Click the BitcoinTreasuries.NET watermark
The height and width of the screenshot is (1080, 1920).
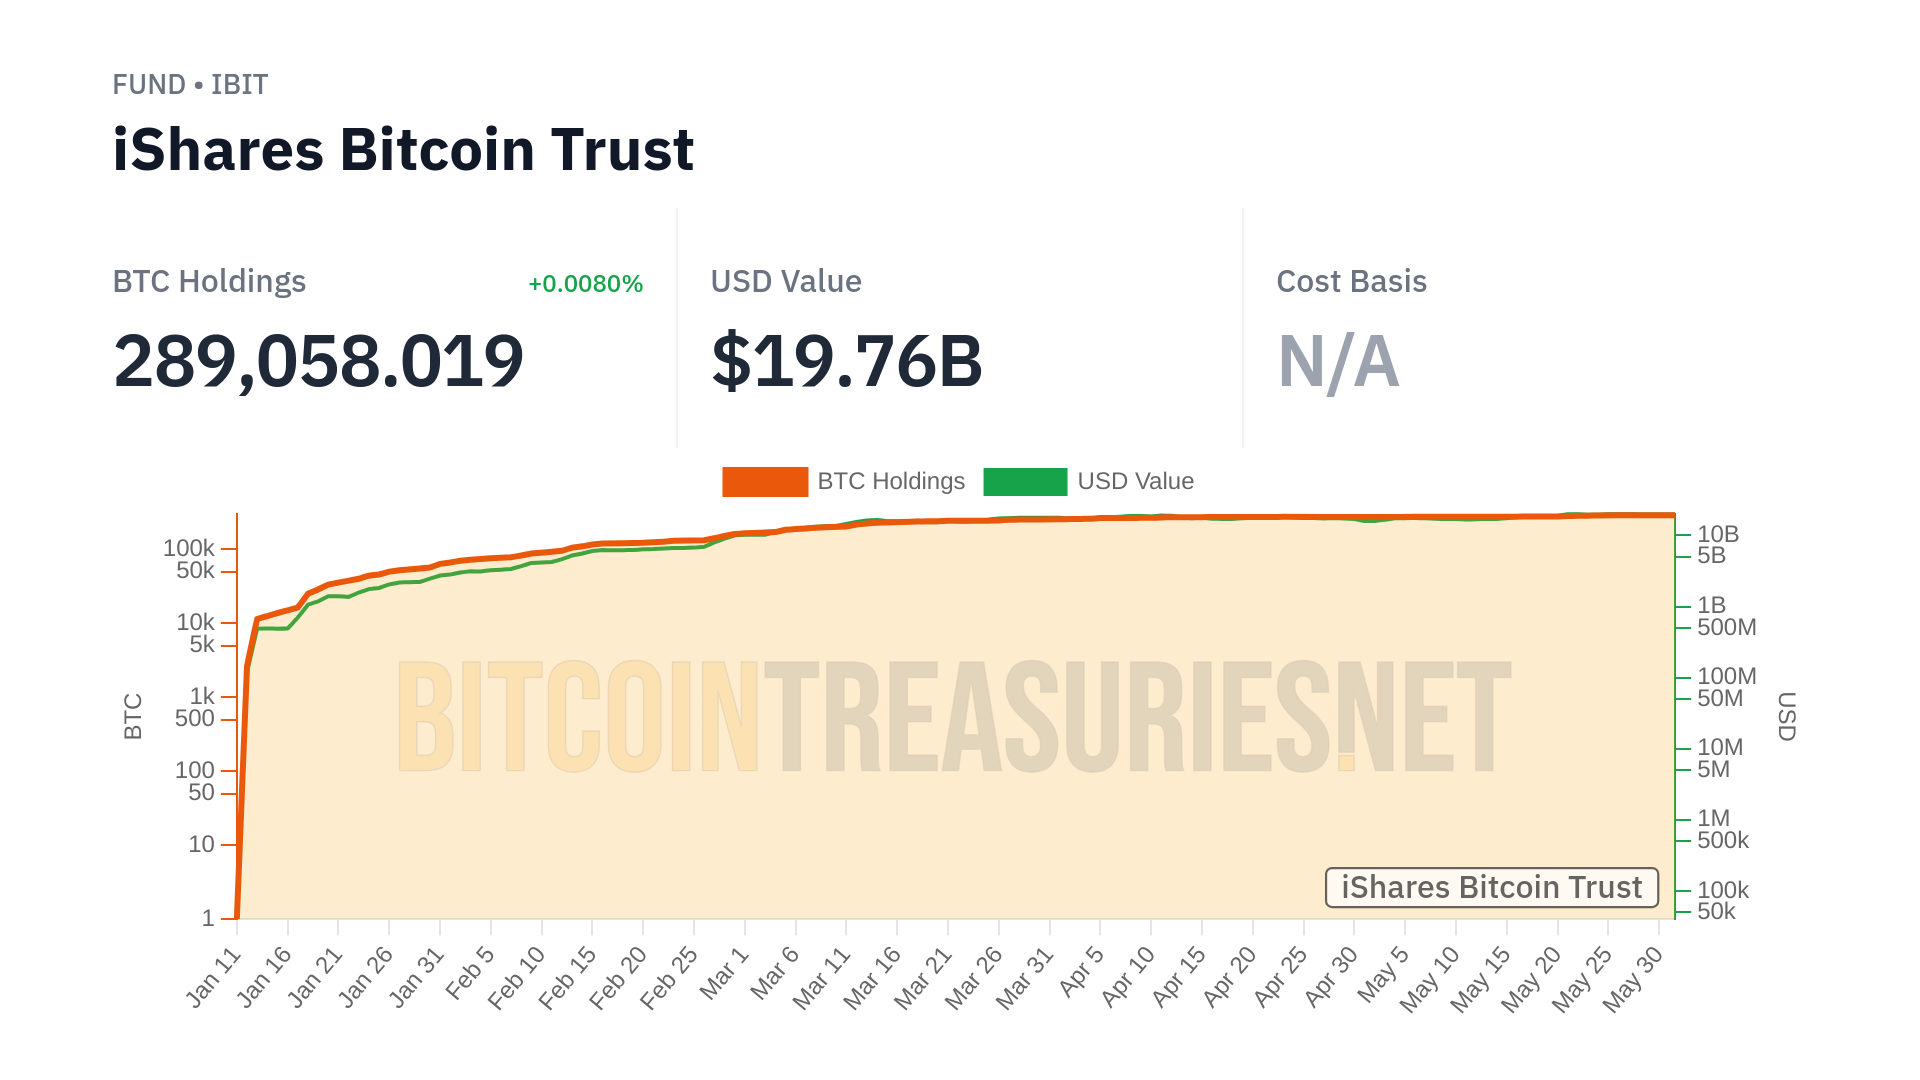(953, 716)
